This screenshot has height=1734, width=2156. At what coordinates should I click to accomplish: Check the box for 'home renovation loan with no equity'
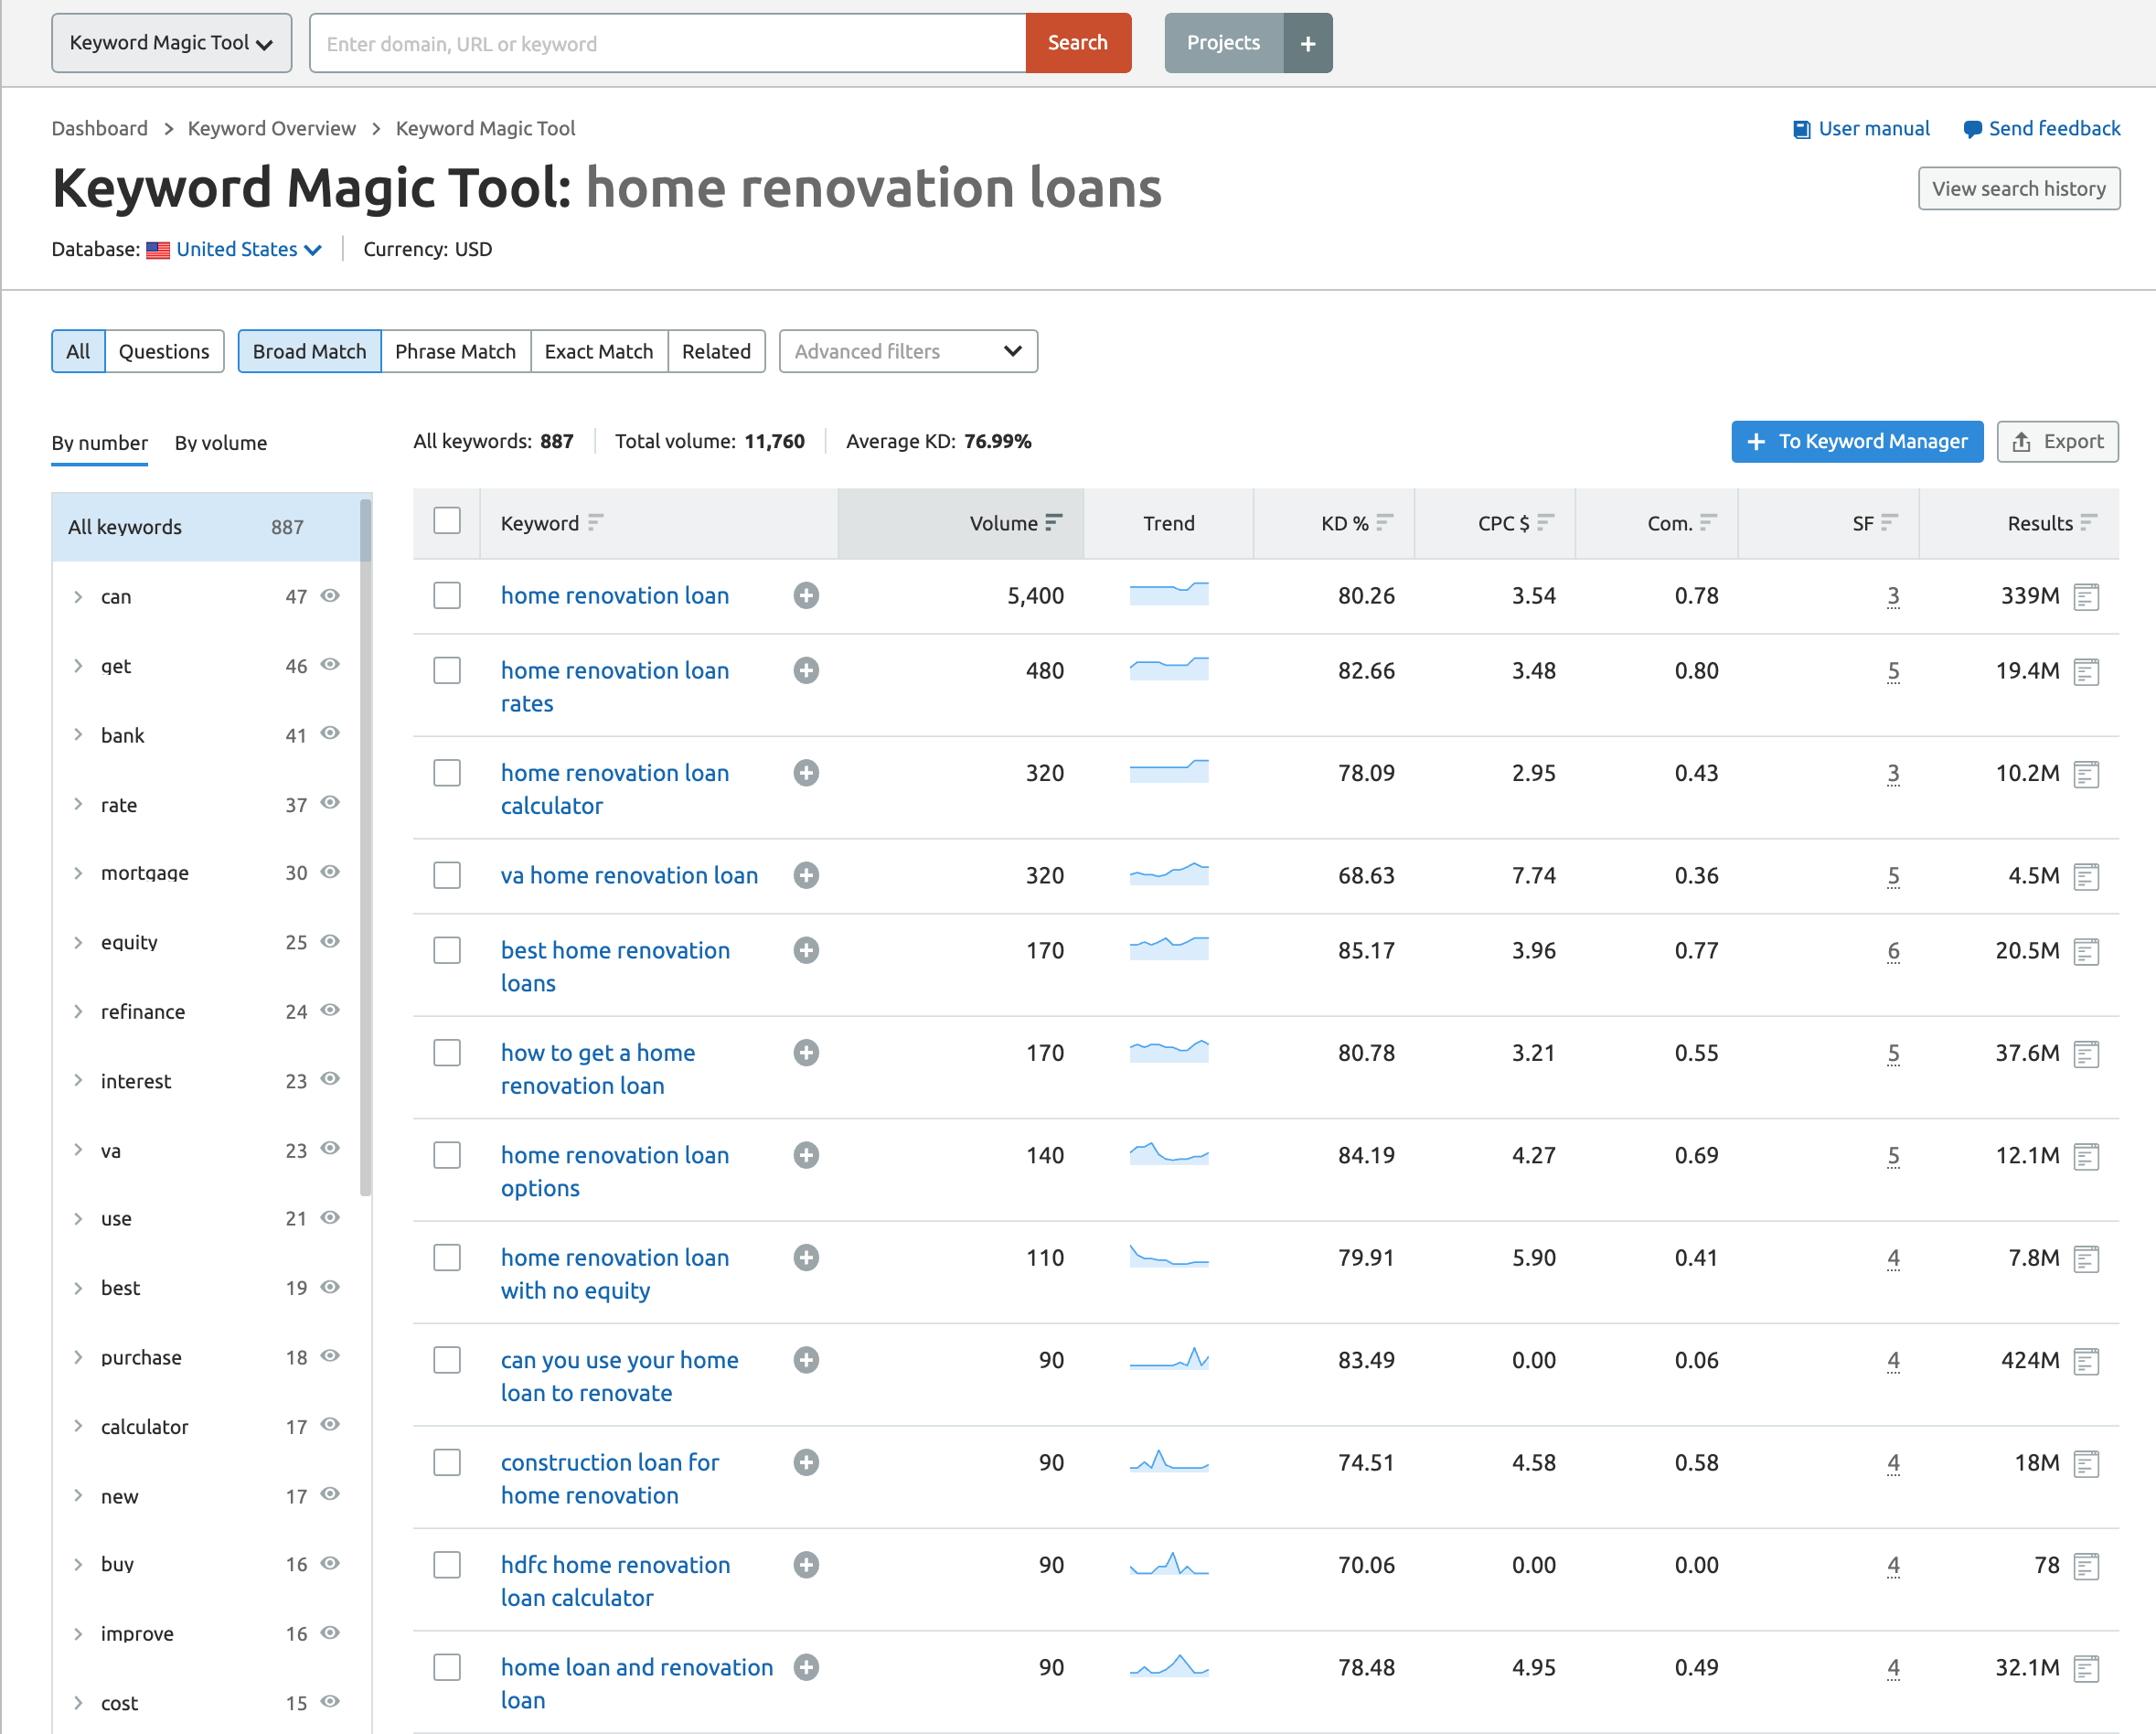click(447, 1258)
